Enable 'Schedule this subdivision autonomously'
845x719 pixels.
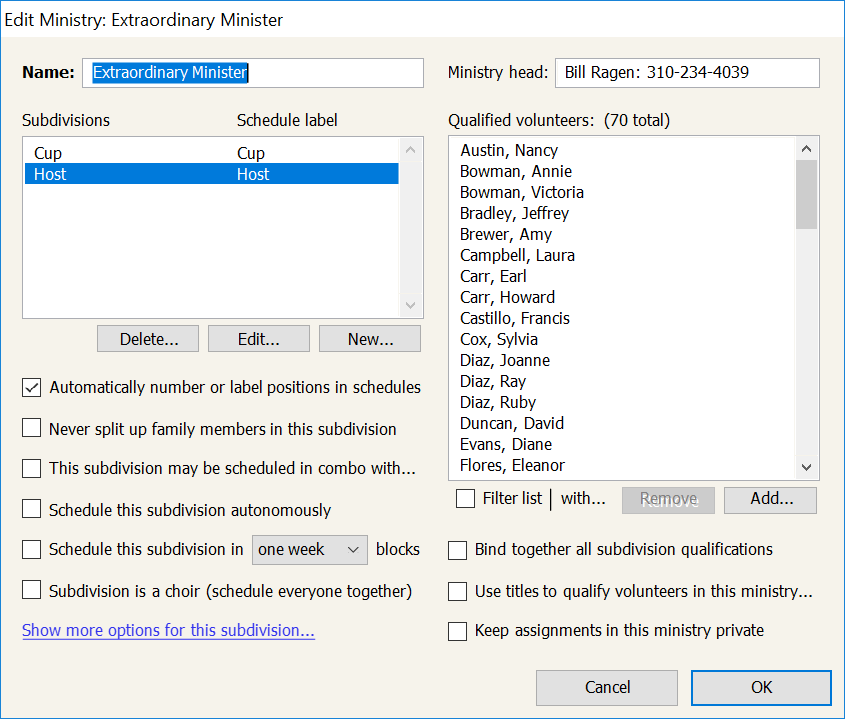tap(32, 510)
